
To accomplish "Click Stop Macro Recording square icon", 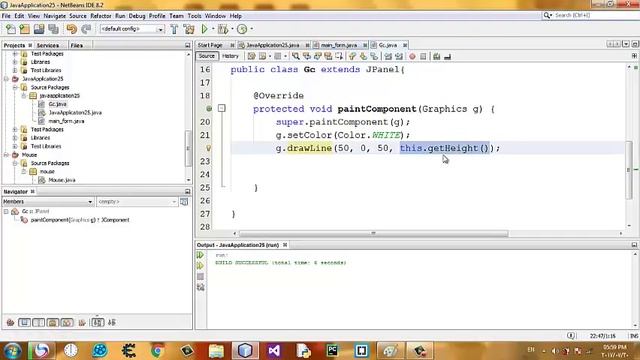I will click(x=423, y=56).
